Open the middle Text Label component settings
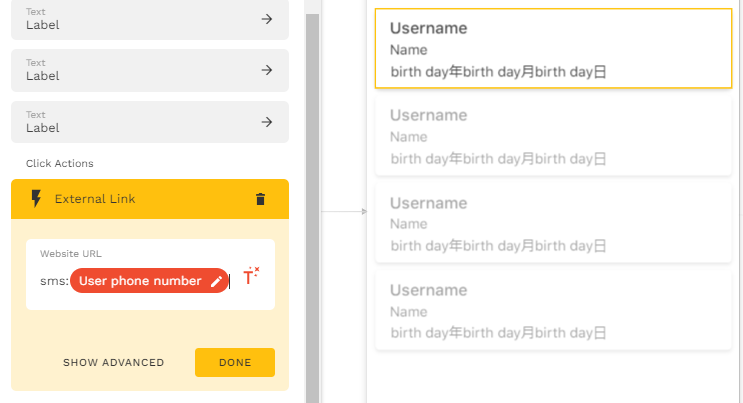Image resolution: width=743 pixels, height=403 pixels. pyautogui.click(x=150, y=70)
